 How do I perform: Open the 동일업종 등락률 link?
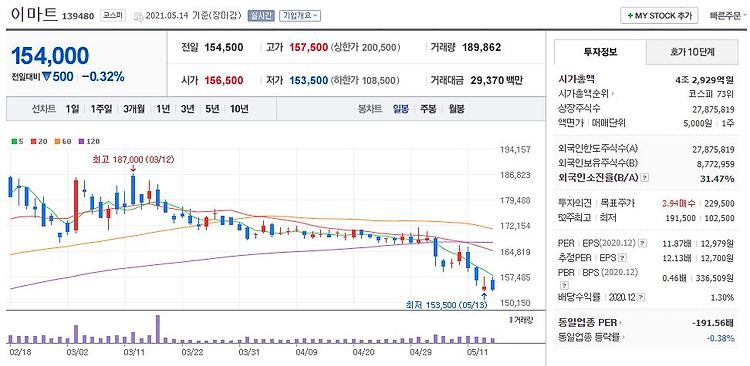pyautogui.click(x=591, y=338)
